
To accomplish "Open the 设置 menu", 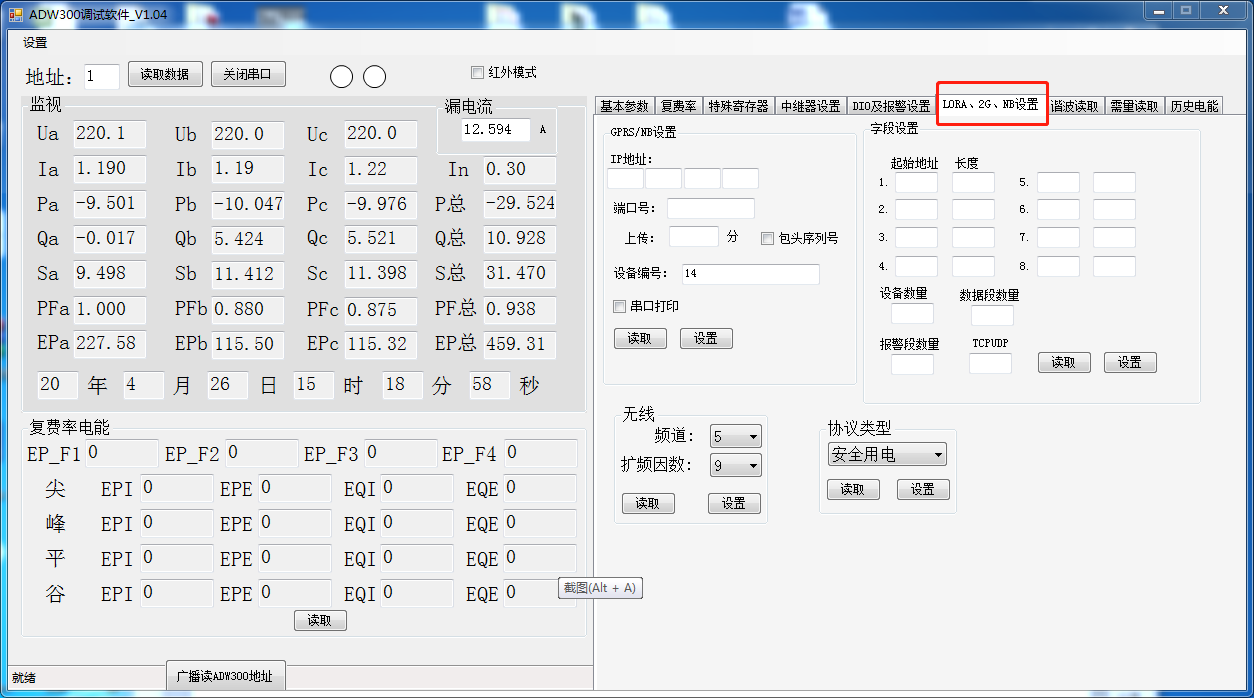I will (35, 43).
